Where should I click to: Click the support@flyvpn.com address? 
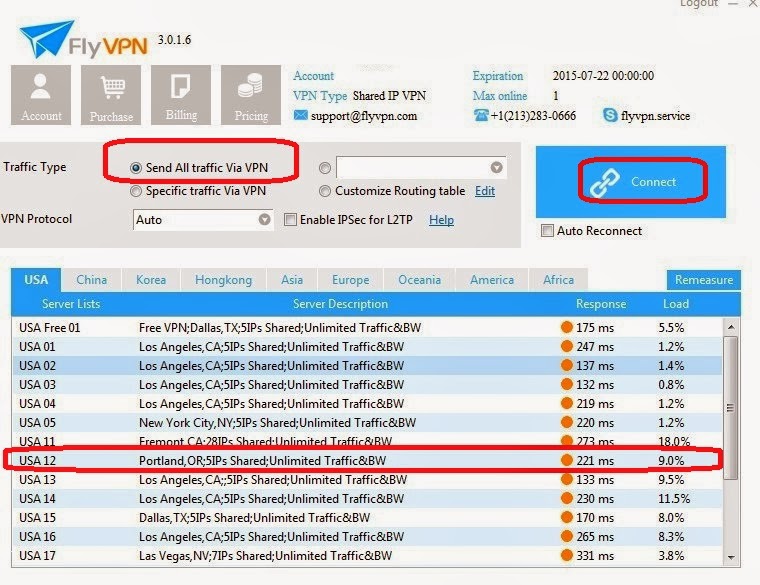tap(364, 116)
